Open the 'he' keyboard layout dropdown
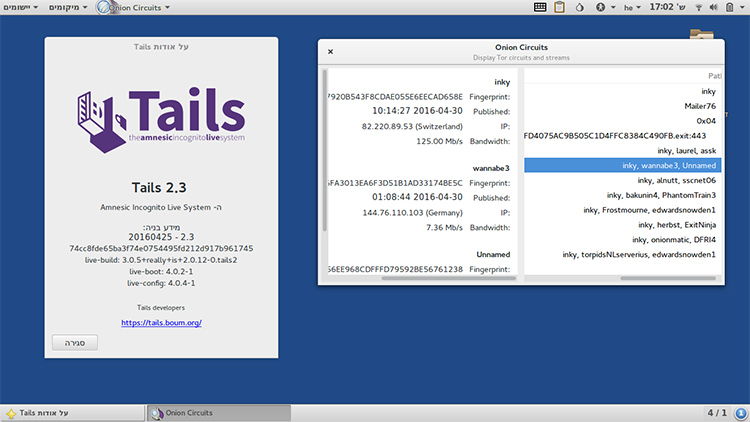 [632, 8]
